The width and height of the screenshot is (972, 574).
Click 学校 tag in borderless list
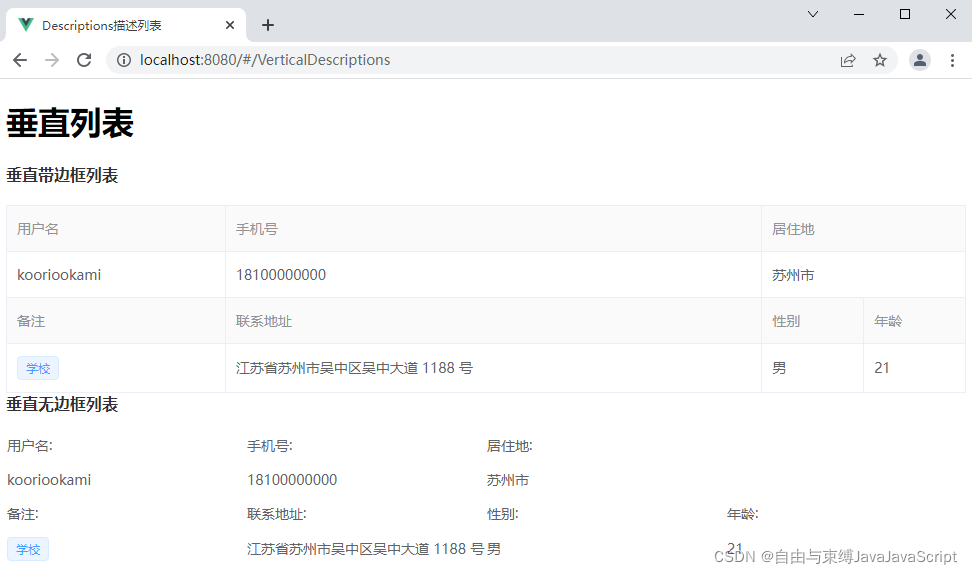click(28, 549)
